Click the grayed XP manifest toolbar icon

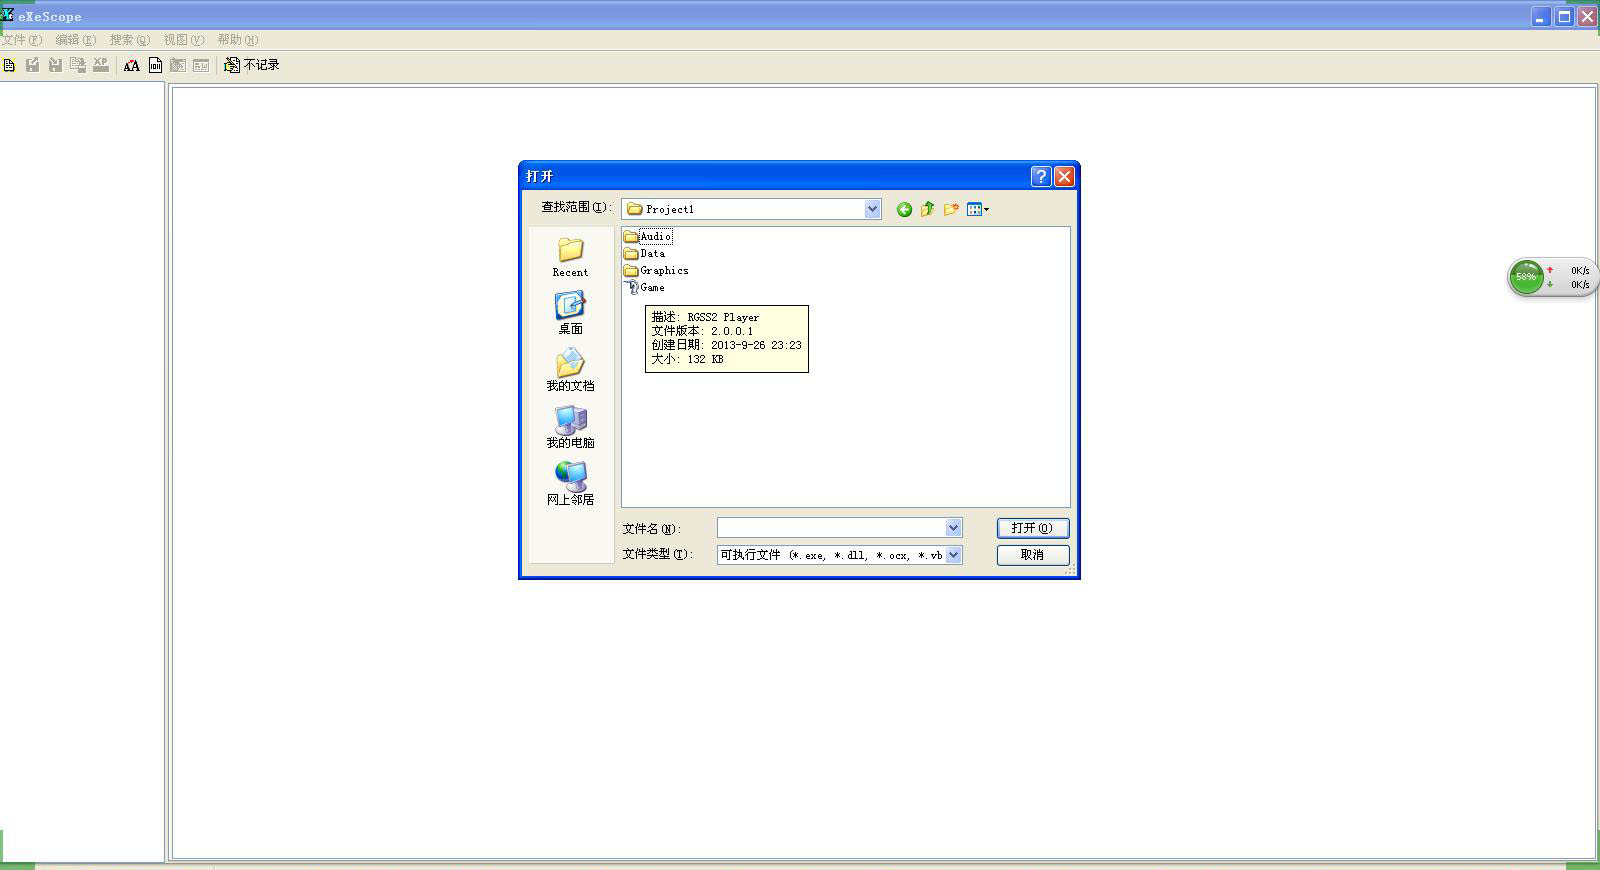(101, 65)
